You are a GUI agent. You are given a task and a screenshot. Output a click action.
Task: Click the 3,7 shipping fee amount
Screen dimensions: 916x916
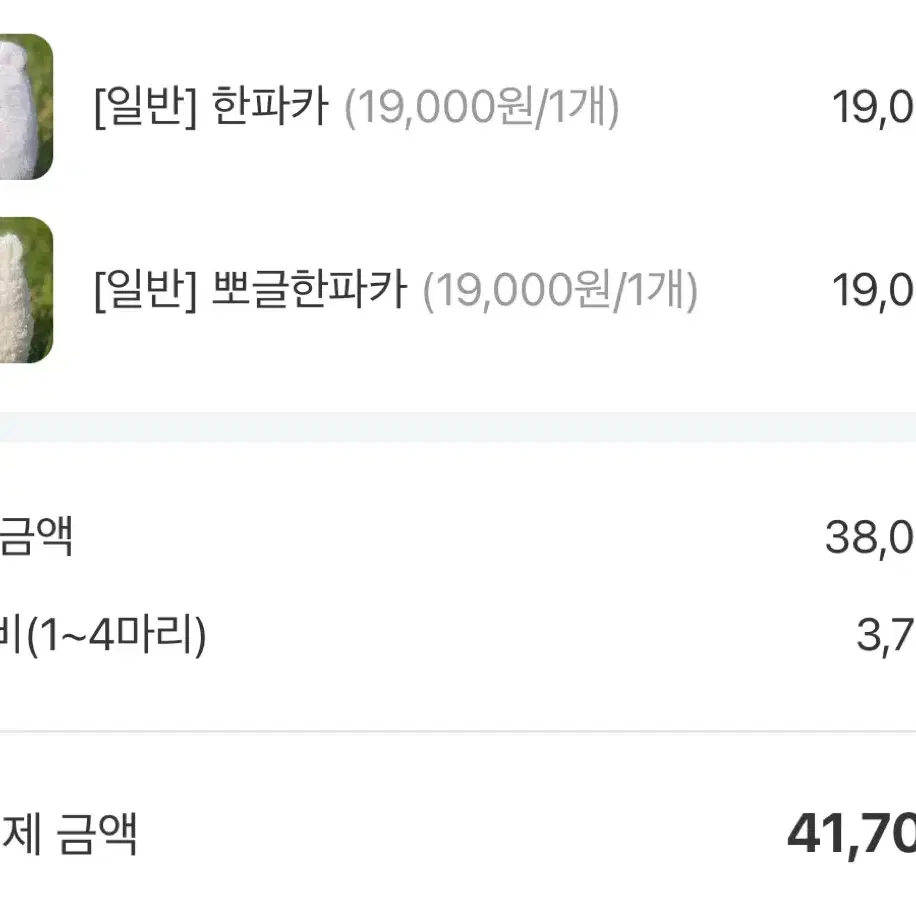tap(886, 636)
